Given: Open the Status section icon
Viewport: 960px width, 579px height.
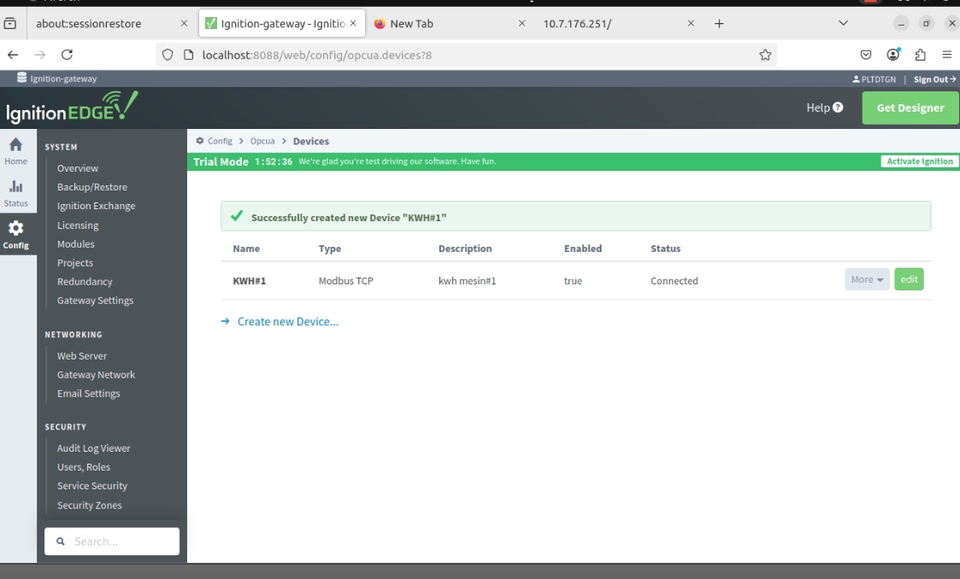Looking at the screenshot, I should pyautogui.click(x=16, y=186).
